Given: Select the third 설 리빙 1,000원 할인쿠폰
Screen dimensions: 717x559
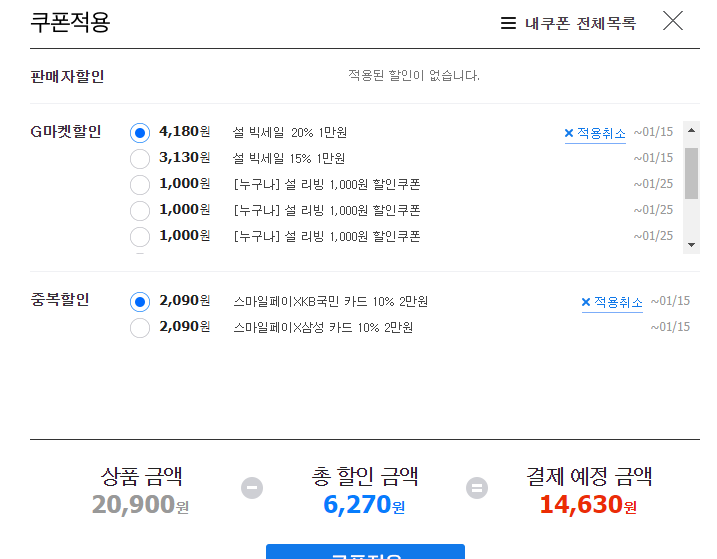Looking at the screenshot, I should pos(140,237).
